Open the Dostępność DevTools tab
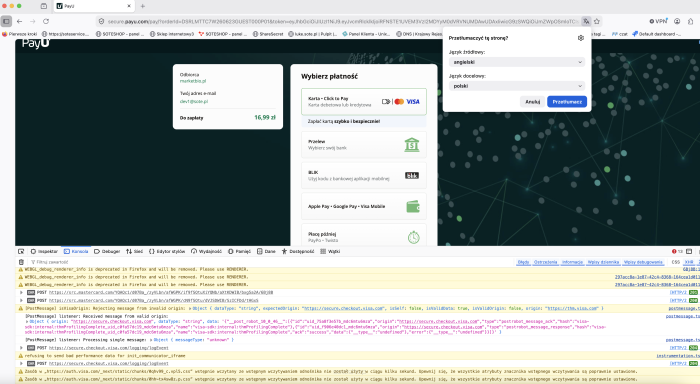The image size is (700, 384). (x=298, y=251)
